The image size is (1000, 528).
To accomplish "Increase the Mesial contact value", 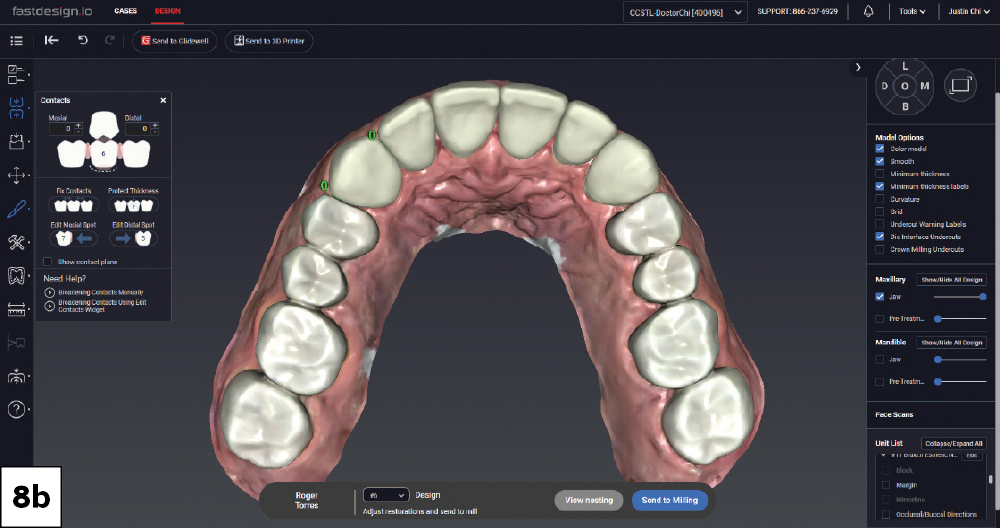I will point(78,126).
